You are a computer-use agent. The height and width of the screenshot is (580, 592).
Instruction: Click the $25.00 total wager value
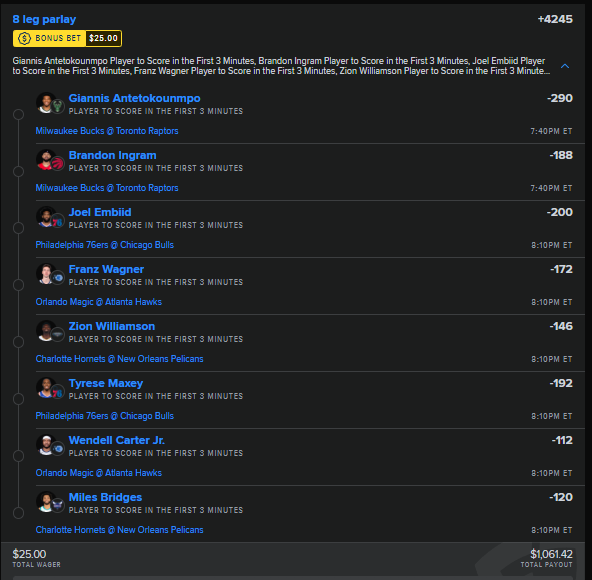29,554
